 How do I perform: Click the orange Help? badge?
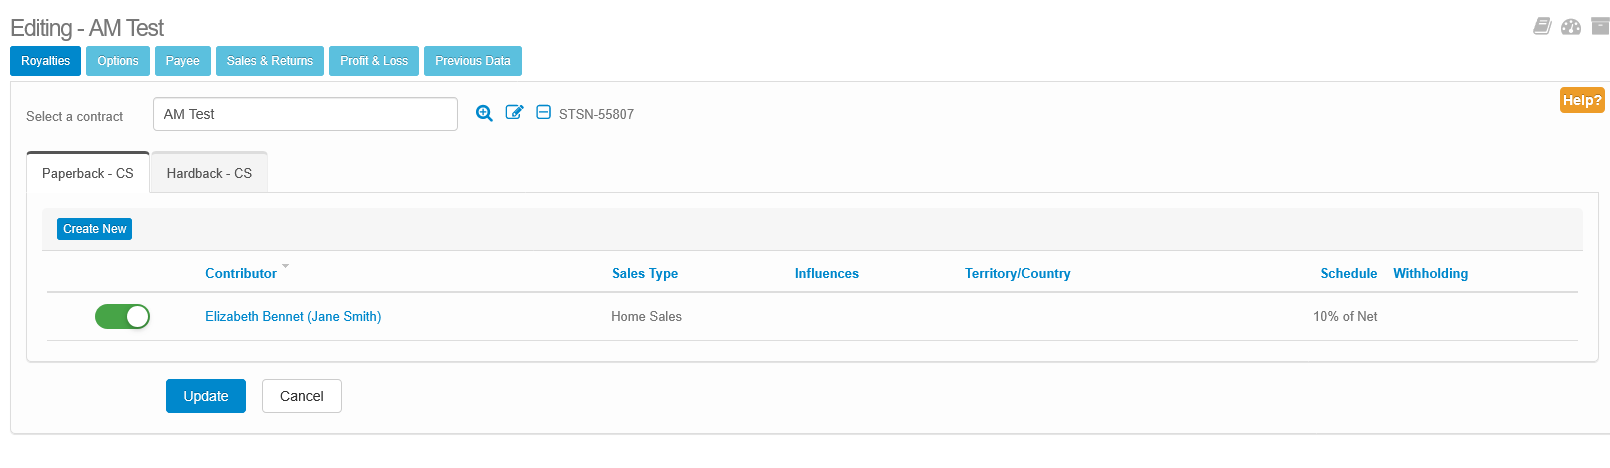1582,100
